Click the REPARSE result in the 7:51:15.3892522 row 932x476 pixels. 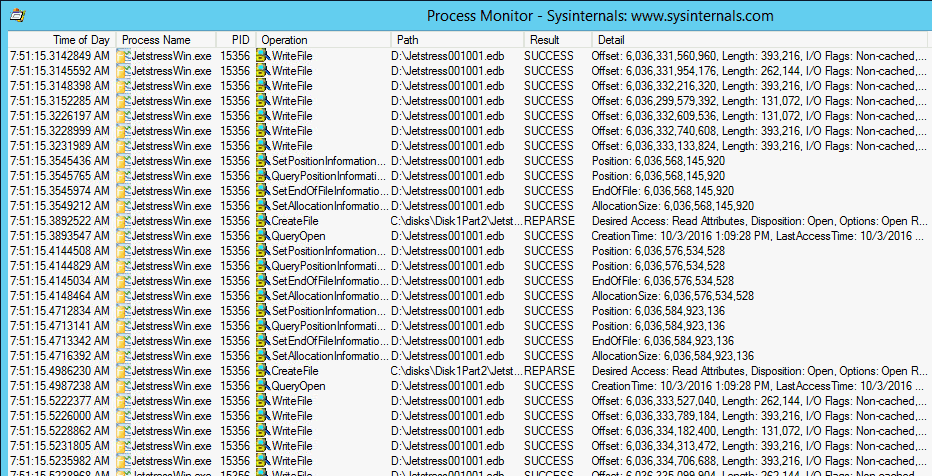pos(549,221)
